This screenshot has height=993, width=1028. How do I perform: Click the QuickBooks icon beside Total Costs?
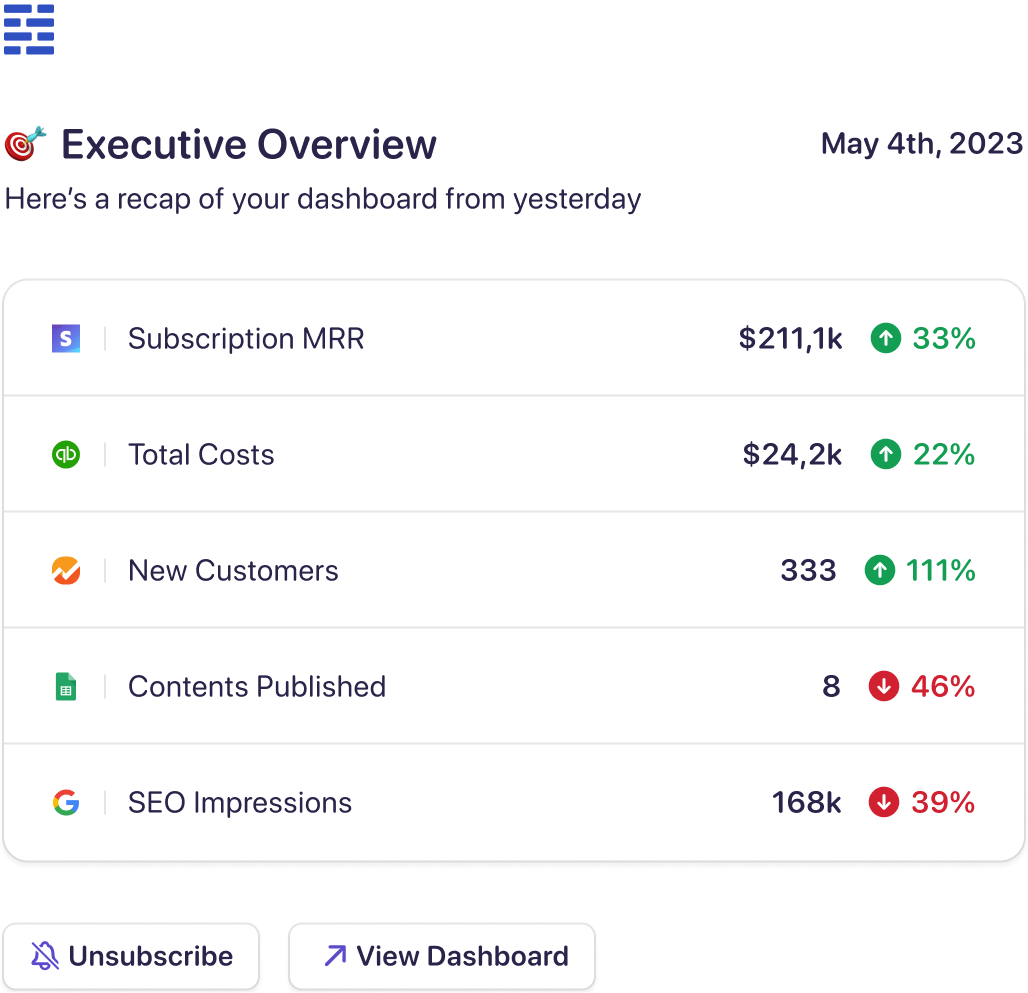[65, 454]
